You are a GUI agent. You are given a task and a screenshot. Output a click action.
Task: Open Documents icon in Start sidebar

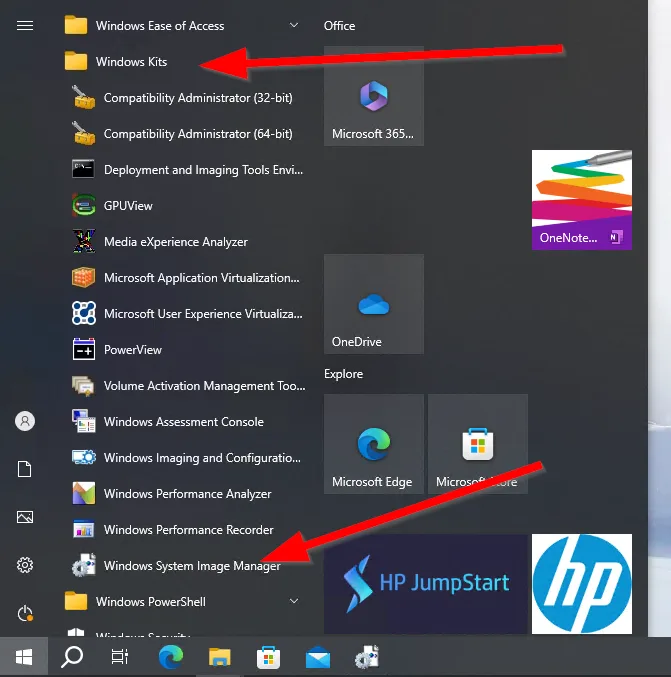[x=25, y=469]
